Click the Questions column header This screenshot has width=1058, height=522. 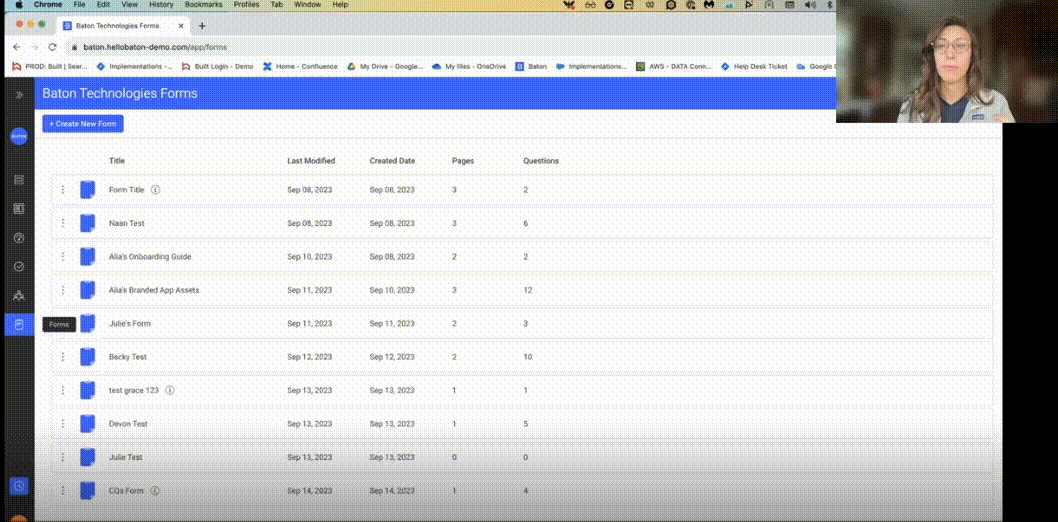point(540,161)
